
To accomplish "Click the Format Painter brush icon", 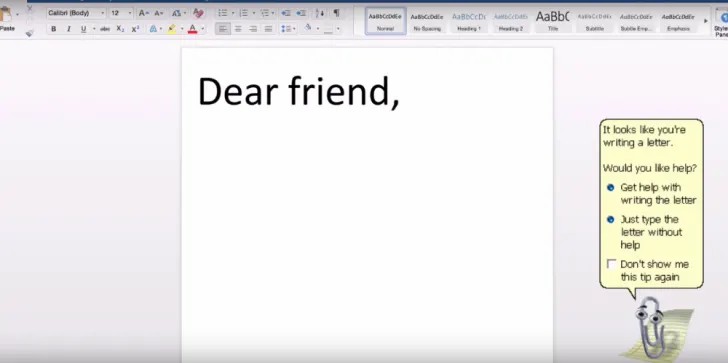I will 30,33.
